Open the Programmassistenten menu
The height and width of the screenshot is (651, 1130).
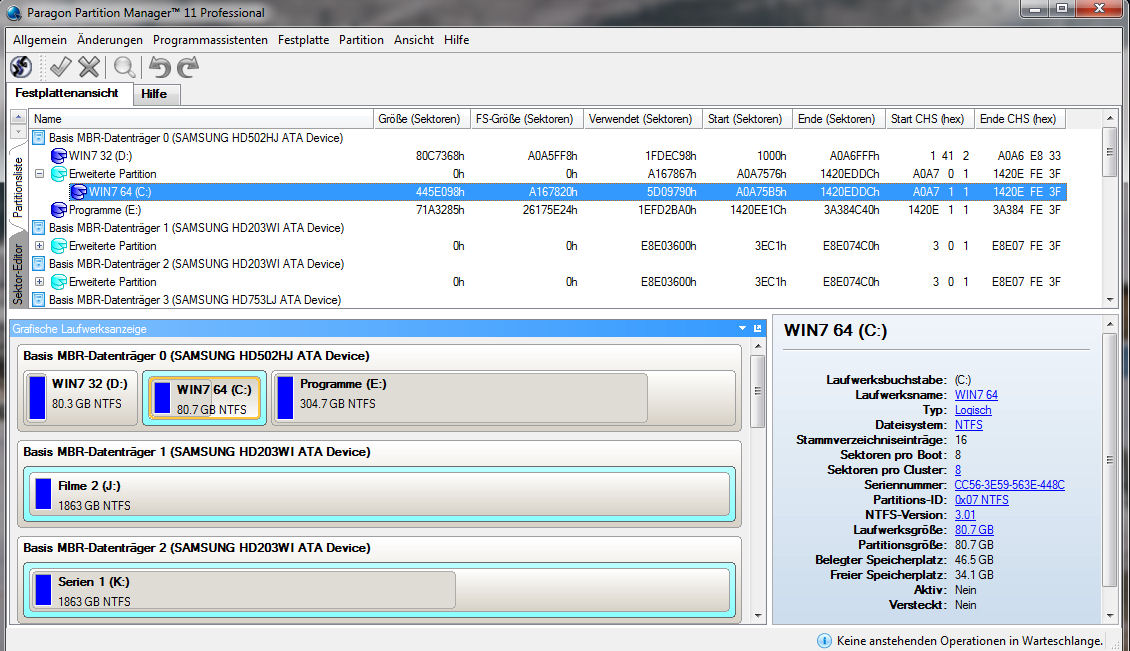[x=210, y=40]
